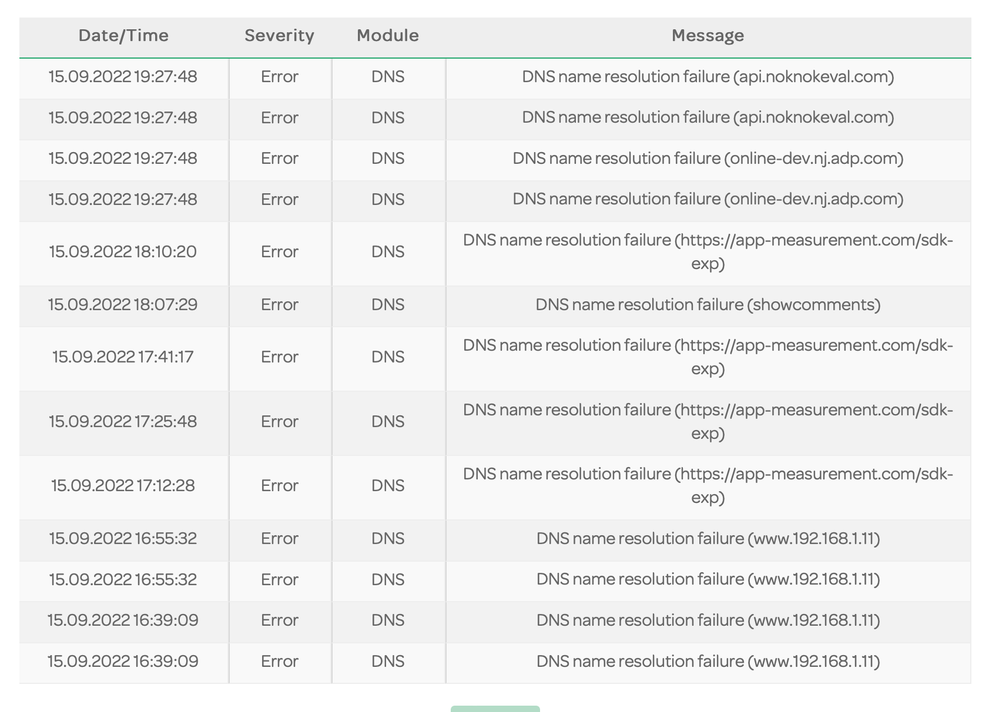Viewport: 999px width, 712px height.
Task: Select the first www.192.168.1.11 error entry
Action: tap(707, 539)
